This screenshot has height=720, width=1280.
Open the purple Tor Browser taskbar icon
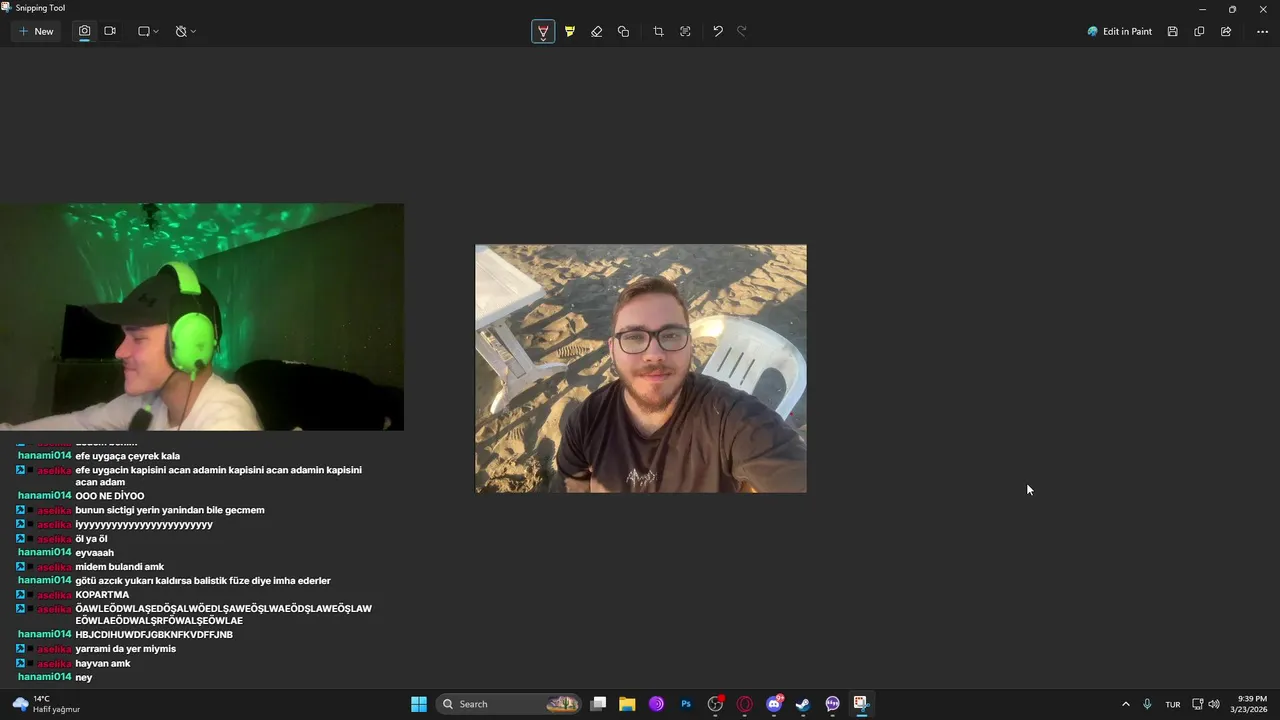point(656,704)
